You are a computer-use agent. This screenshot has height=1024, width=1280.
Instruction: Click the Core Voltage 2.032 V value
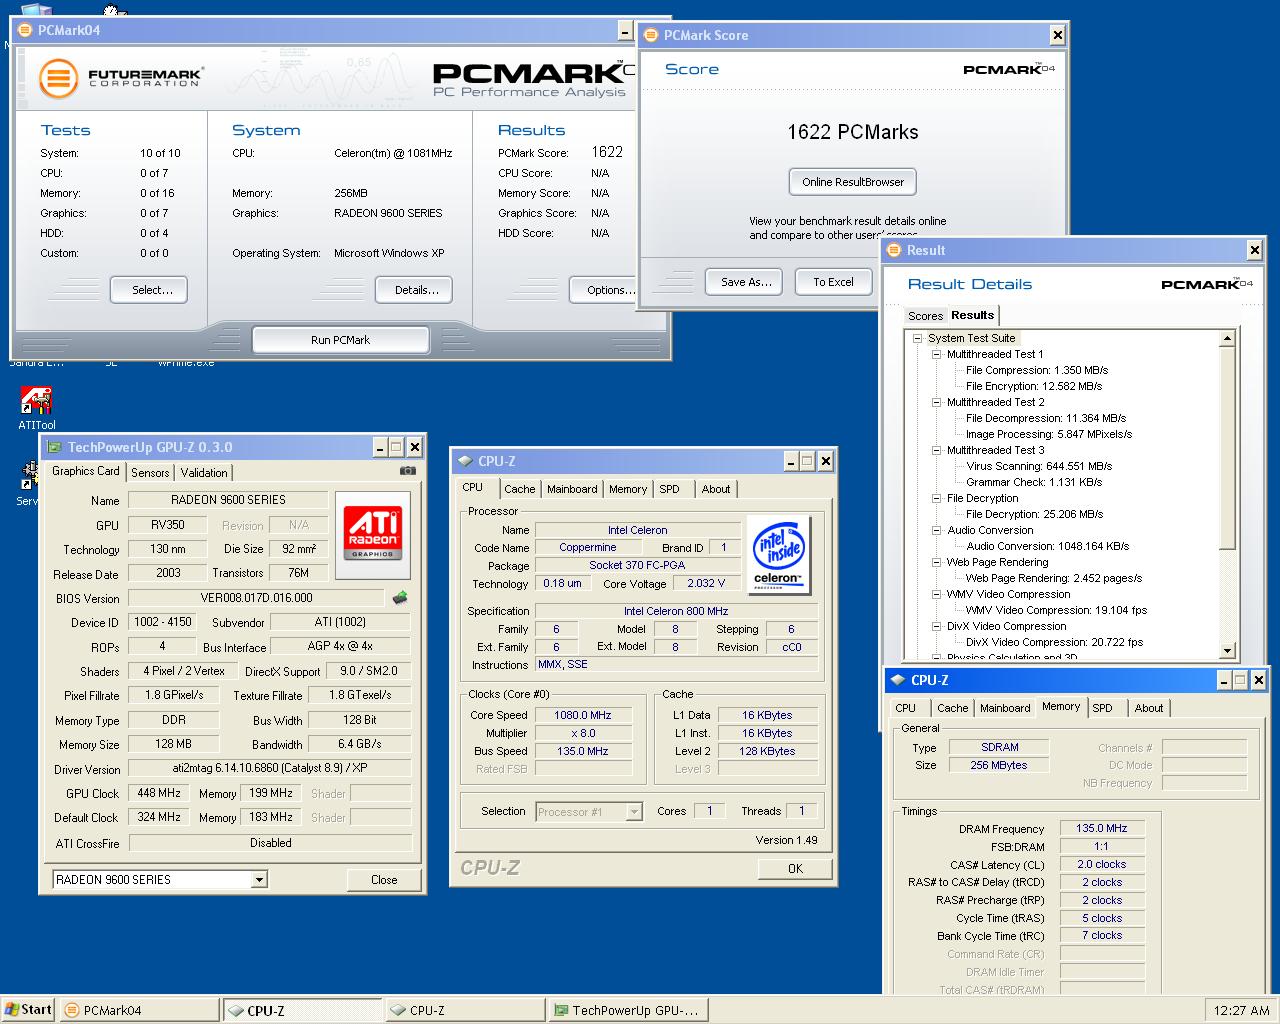[x=706, y=583]
